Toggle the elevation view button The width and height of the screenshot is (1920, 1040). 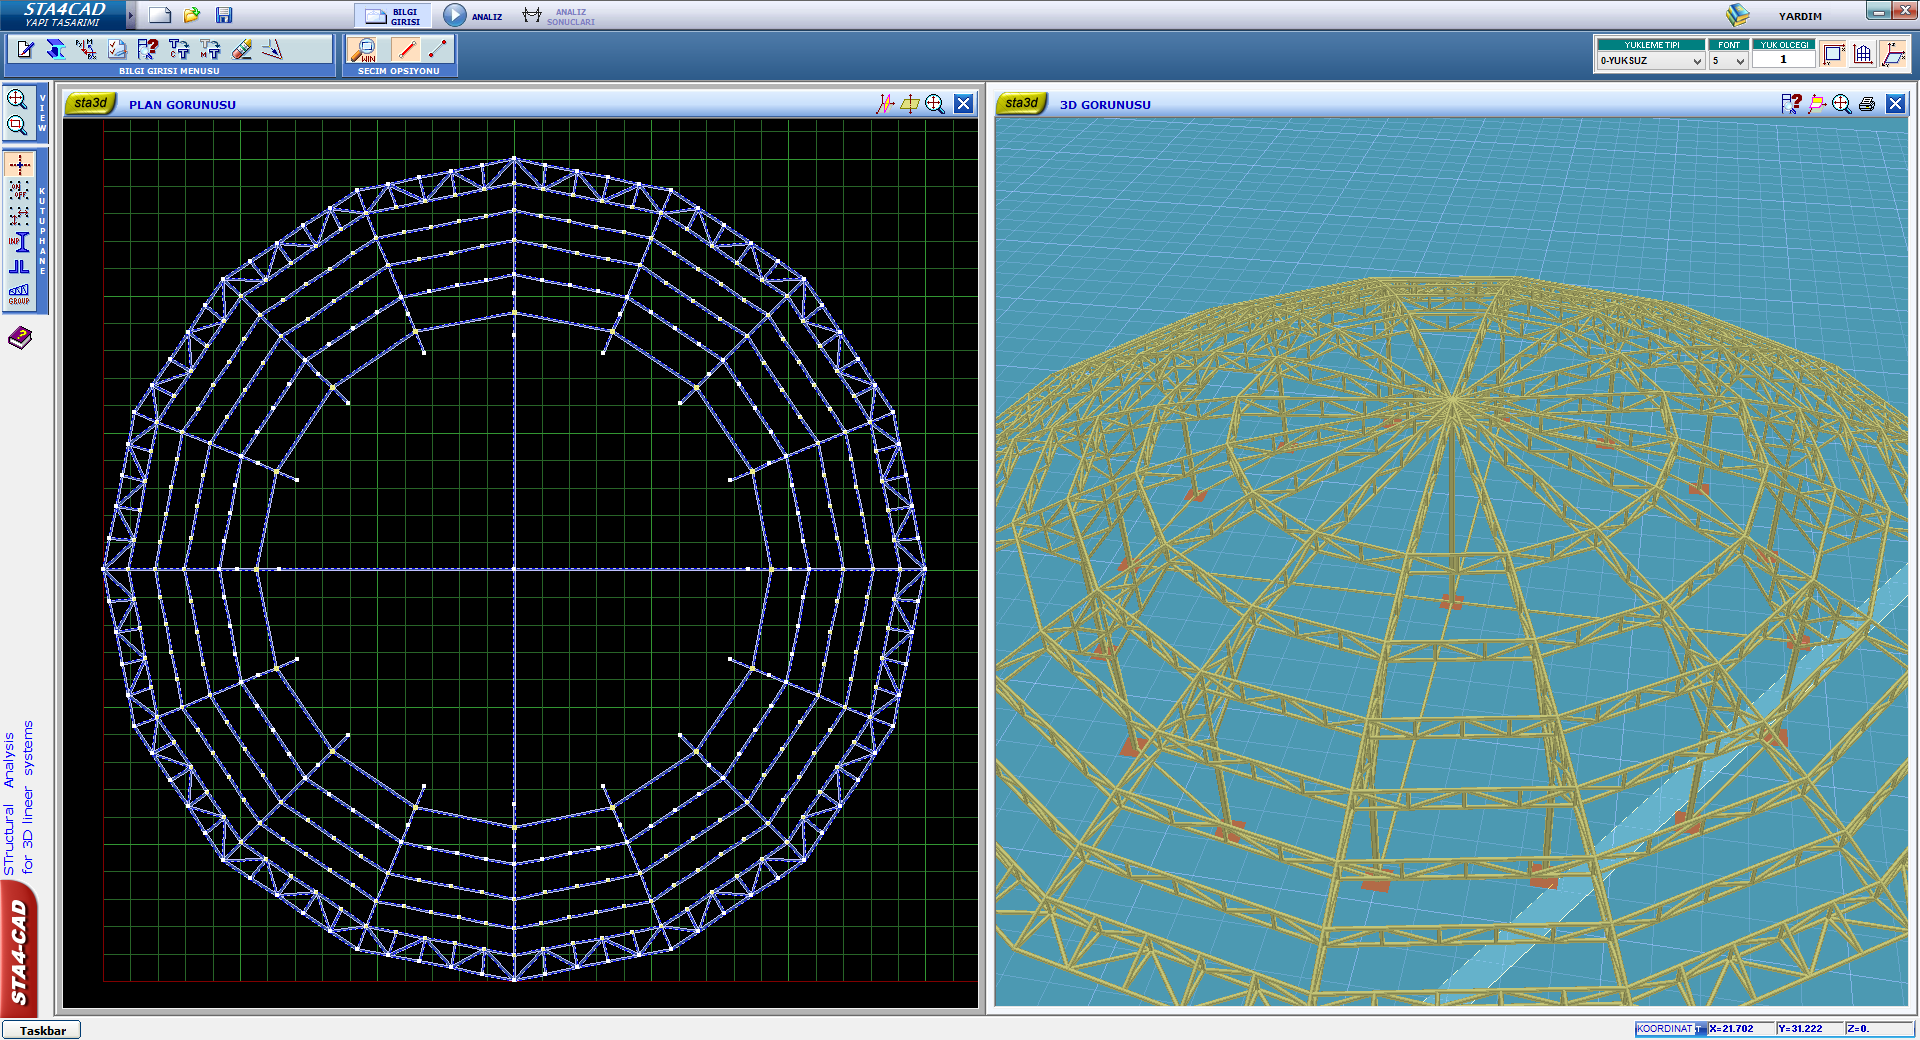click(x=1862, y=54)
